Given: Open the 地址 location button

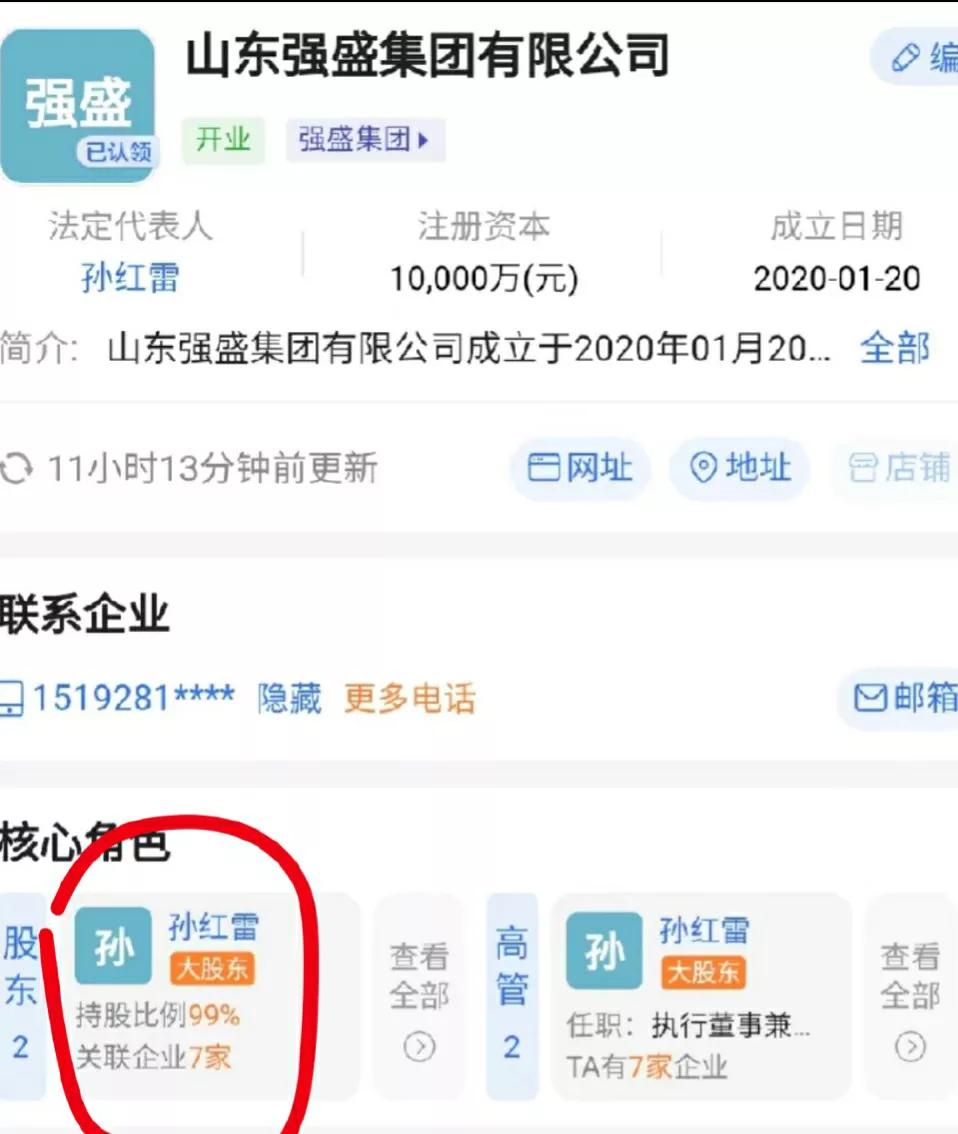Looking at the screenshot, I should pyautogui.click(x=739, y=468).
